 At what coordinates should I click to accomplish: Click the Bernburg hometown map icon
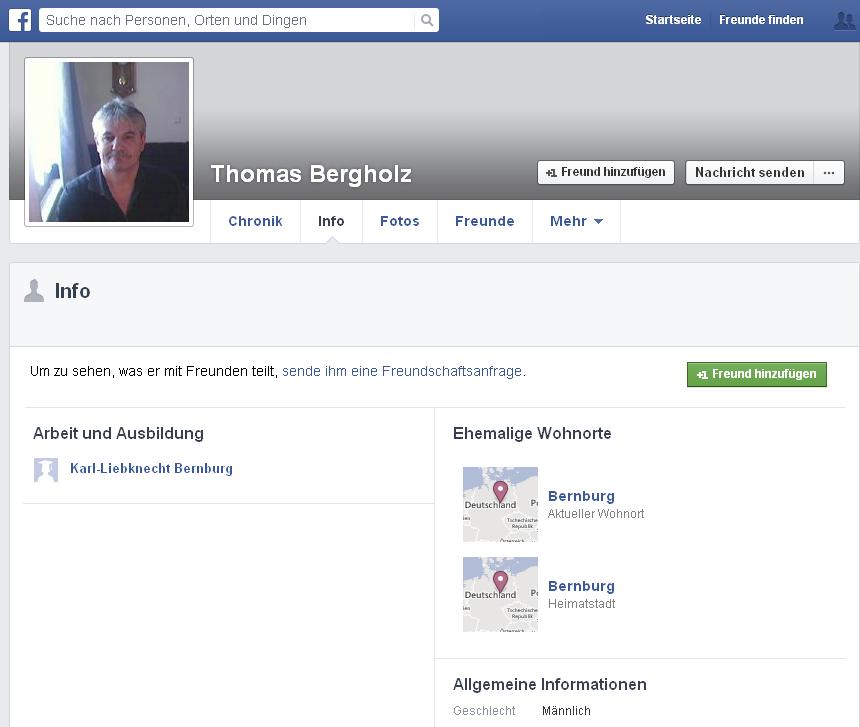click(x=500, y=594)
